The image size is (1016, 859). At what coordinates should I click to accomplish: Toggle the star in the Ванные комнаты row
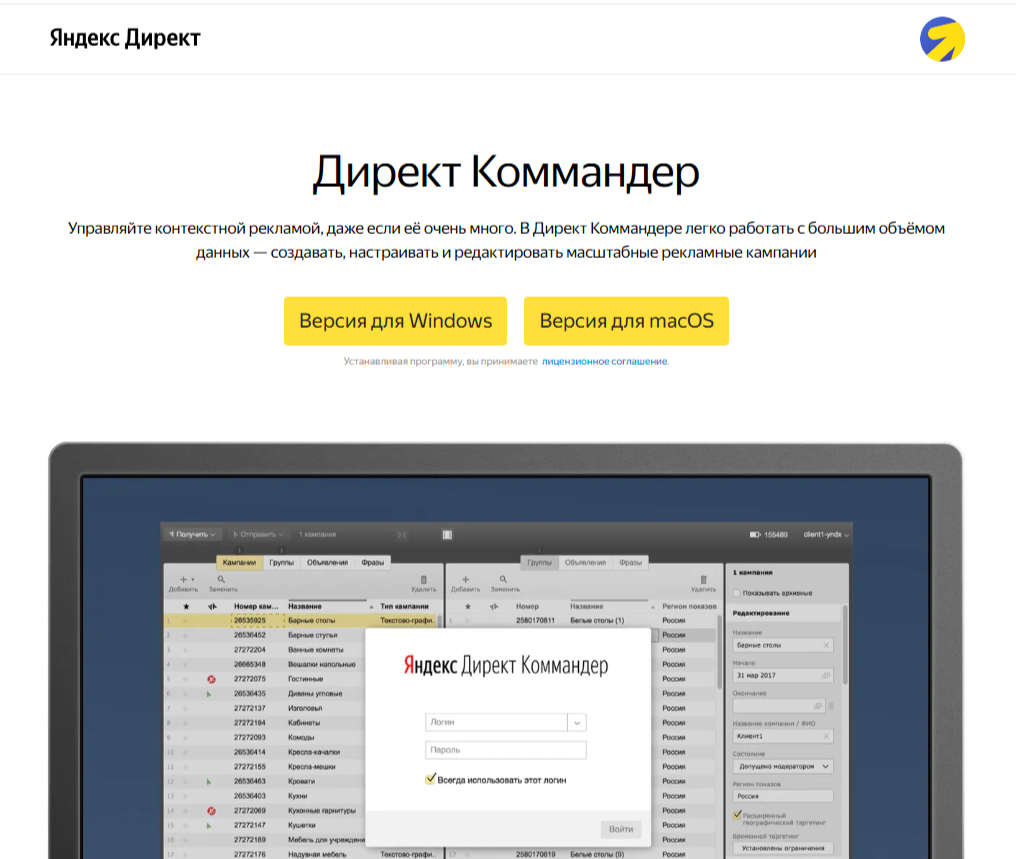(186, 650)
